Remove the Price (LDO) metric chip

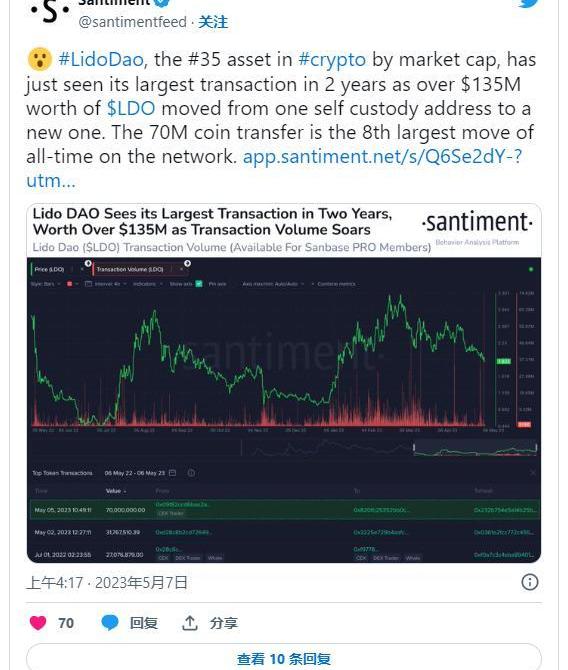(x=82, y=269)
